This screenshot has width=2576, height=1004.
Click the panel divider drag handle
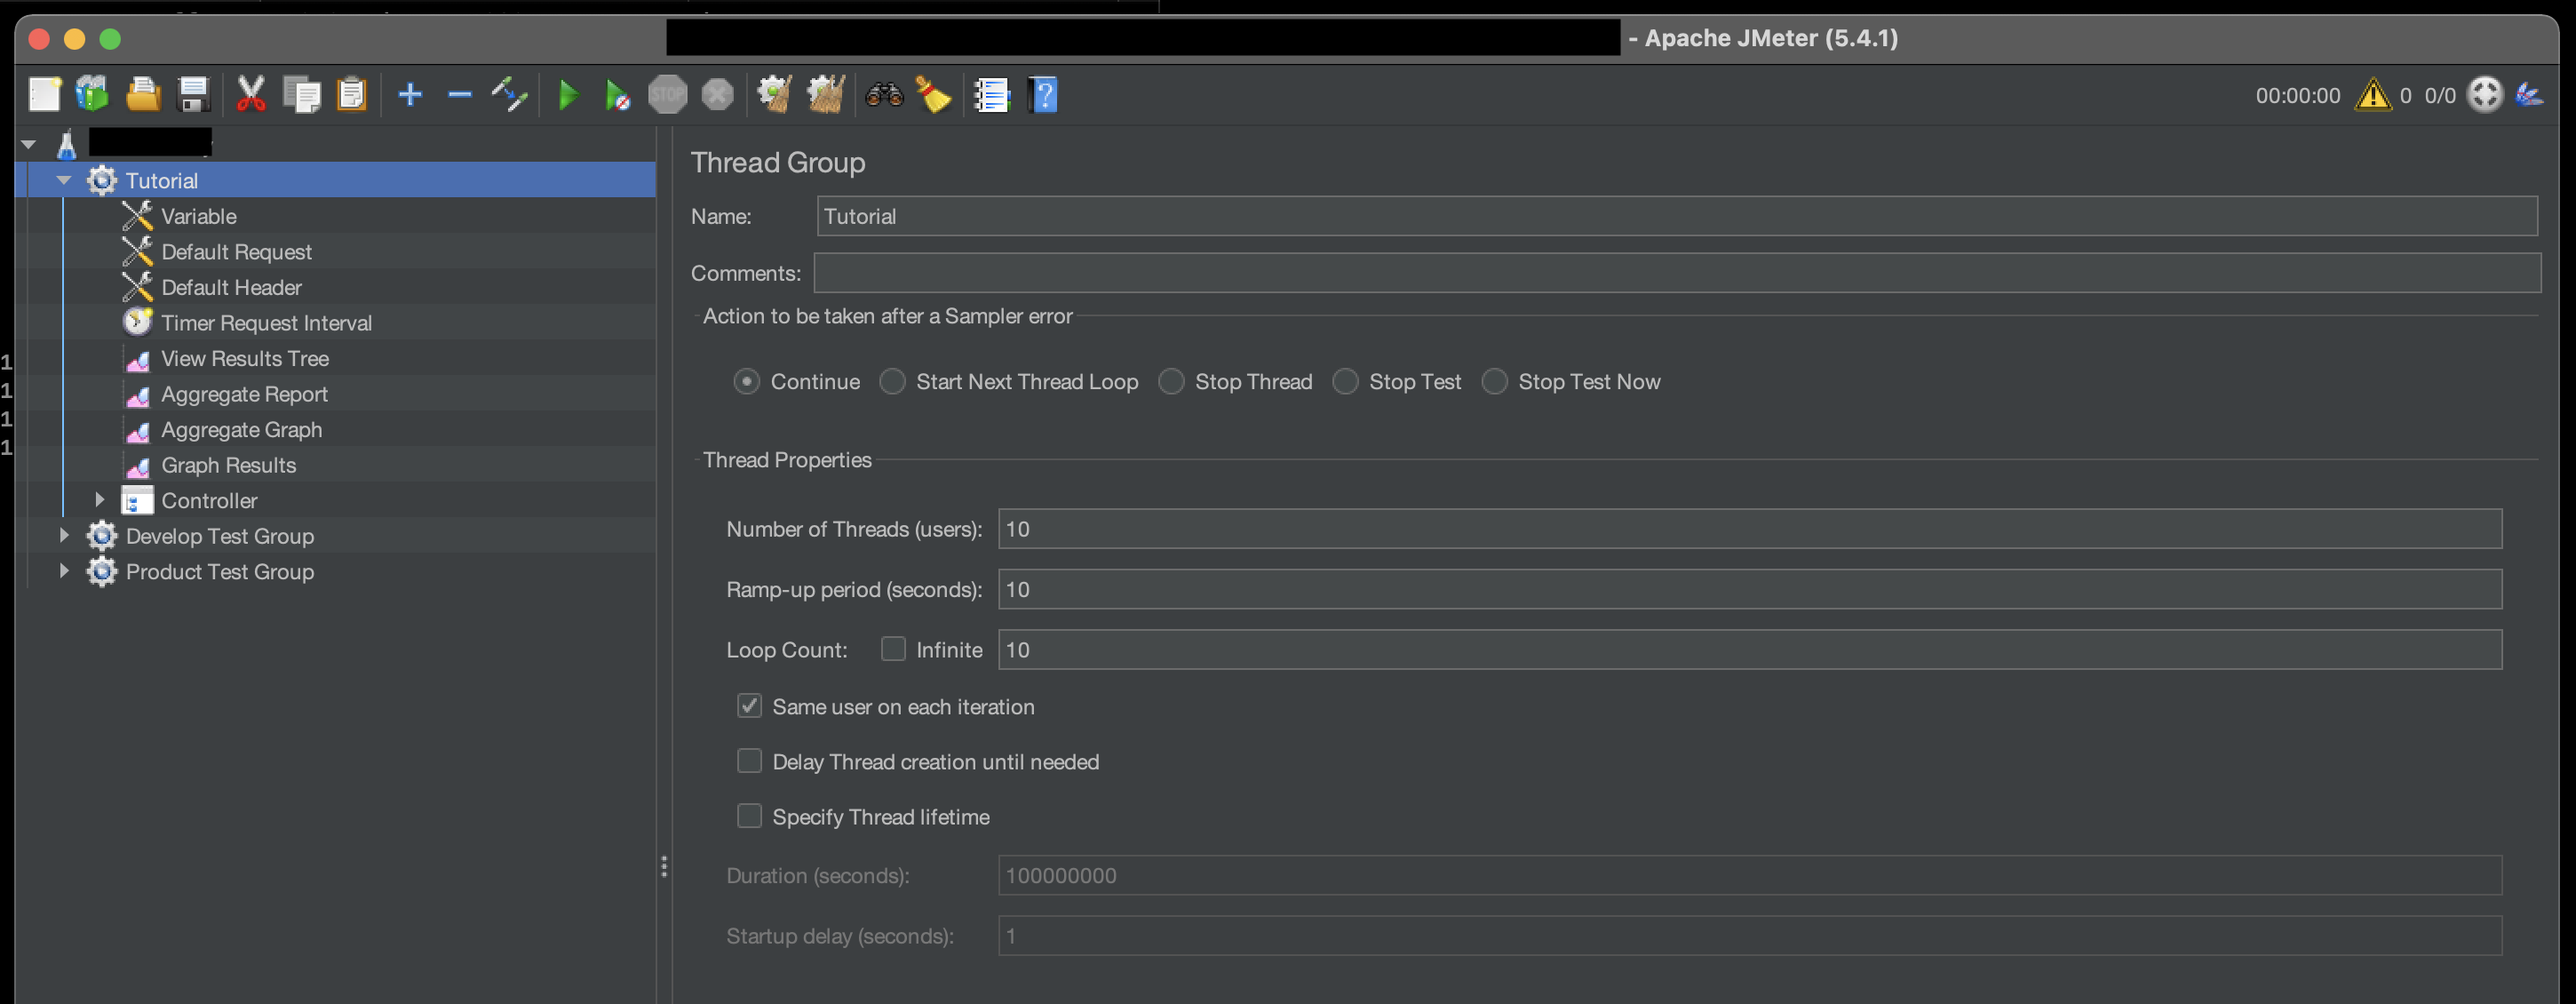tap(664, 866)
